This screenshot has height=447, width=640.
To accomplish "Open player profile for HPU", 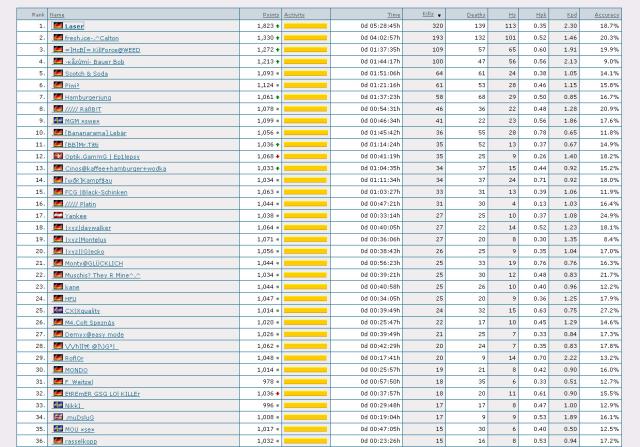I will (x=70, y=298).
